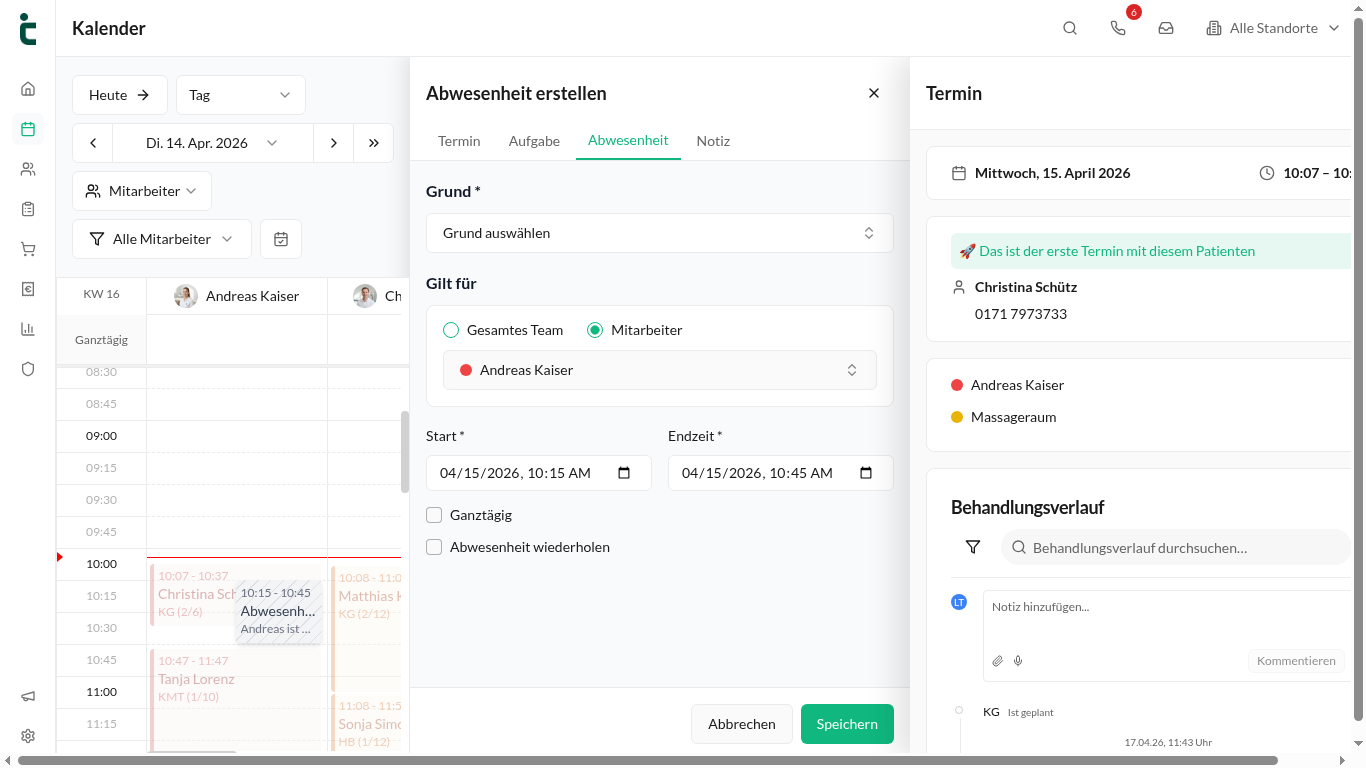Click the Heute button

click(120, 95)
